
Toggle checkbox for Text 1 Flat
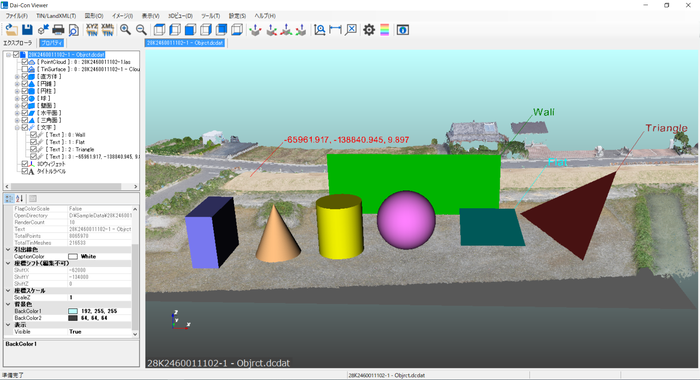pyautogui.click(x=33, y=142)
